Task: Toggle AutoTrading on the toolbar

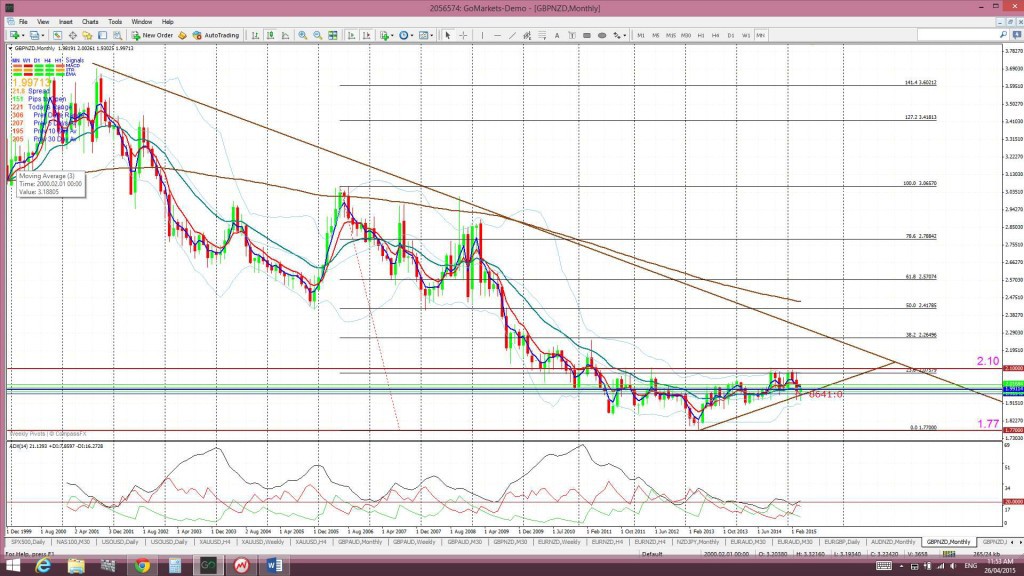Action: [x=216, y=35]
